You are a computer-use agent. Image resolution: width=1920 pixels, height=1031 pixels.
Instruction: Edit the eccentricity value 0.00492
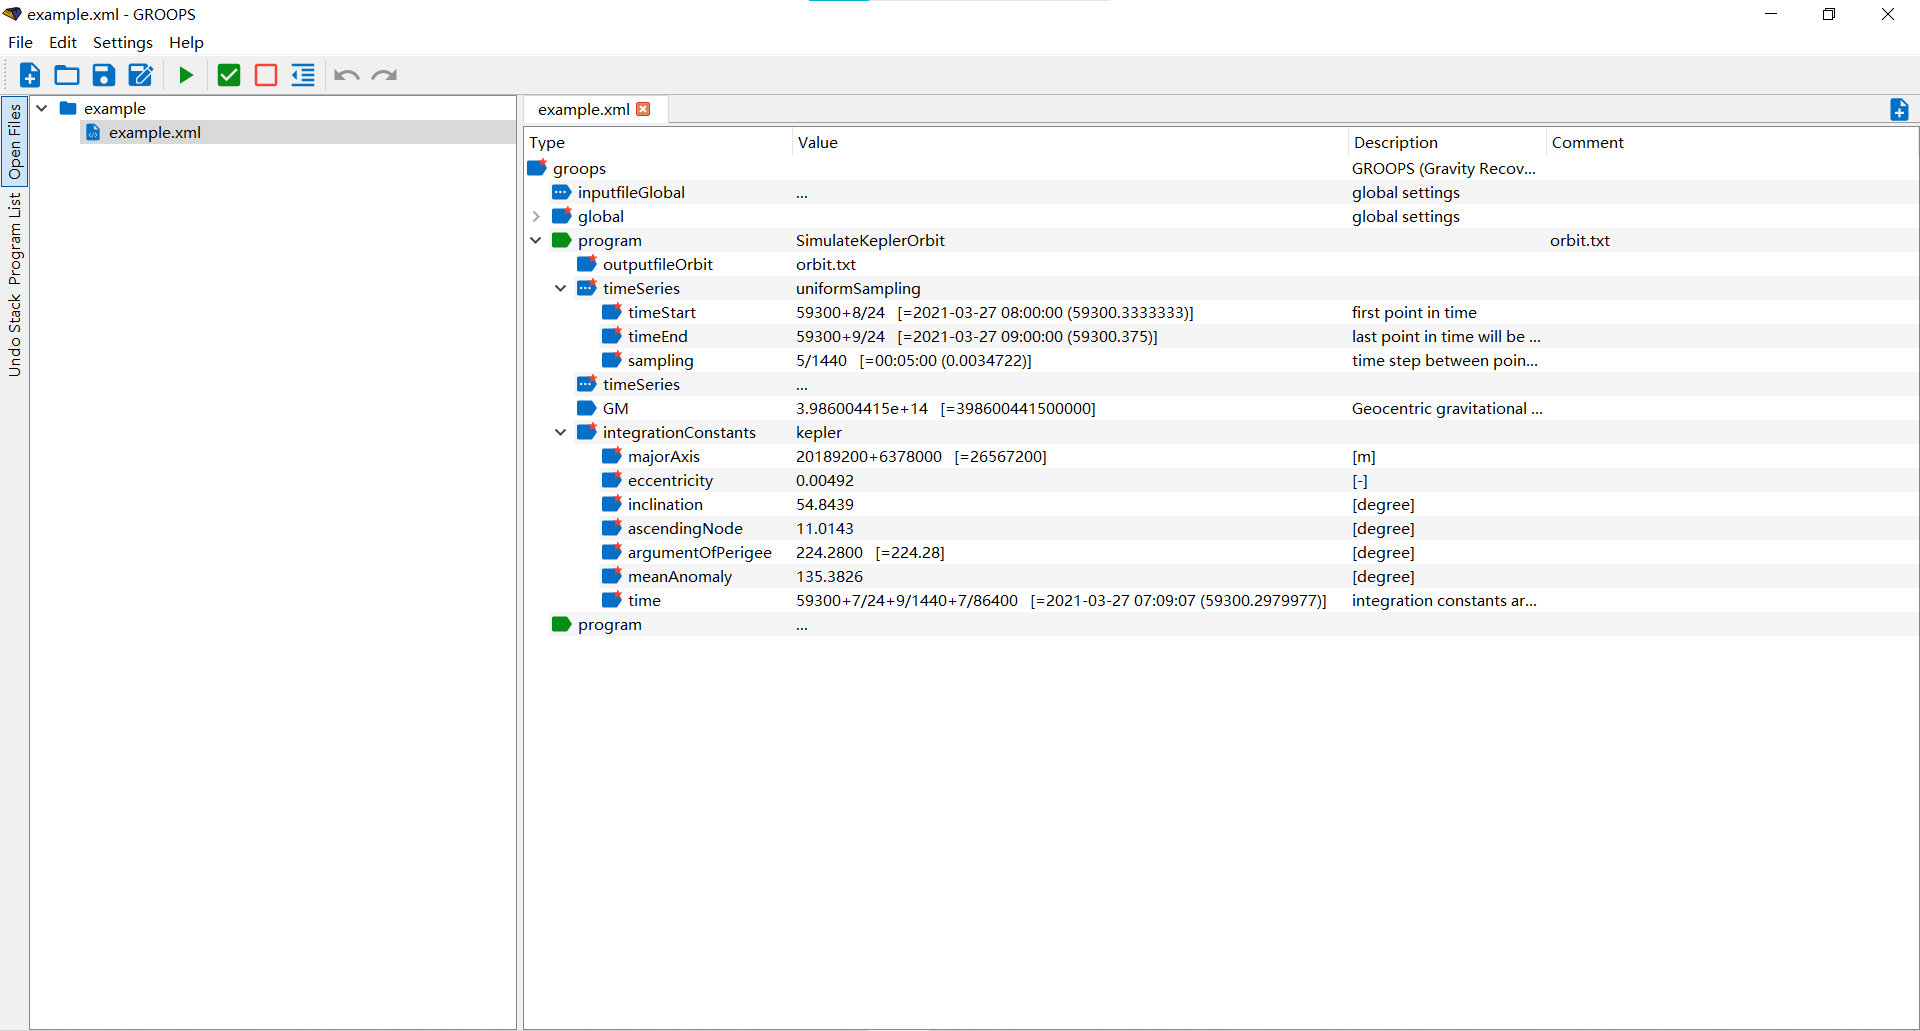point(825,480)
